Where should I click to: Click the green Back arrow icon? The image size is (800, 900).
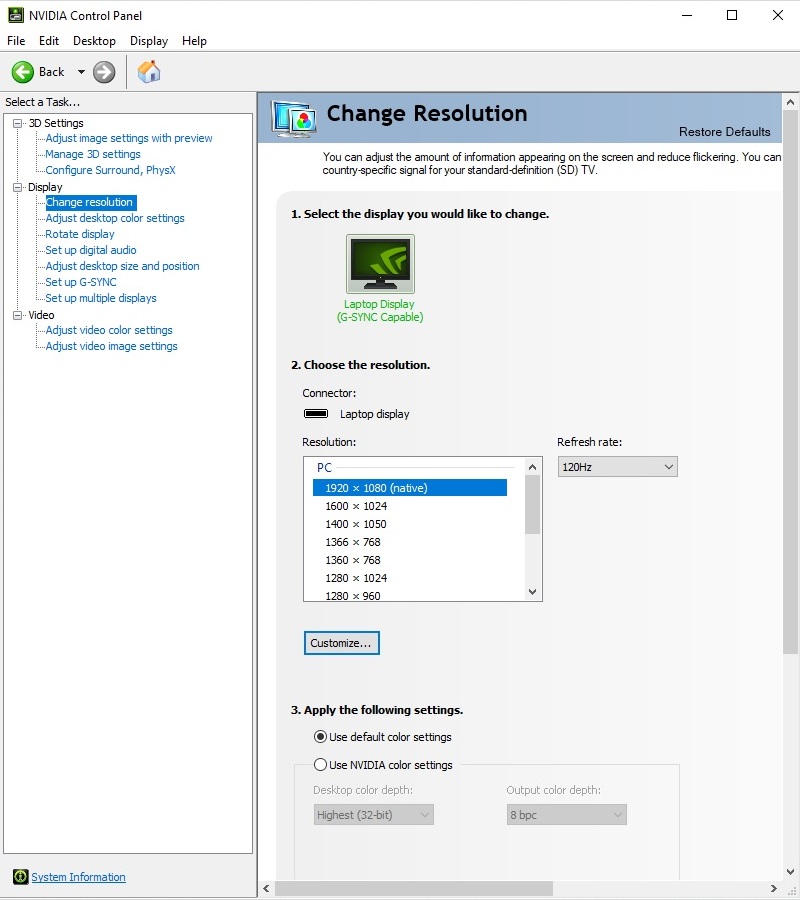pyautogui.click(x=23, y=72)
